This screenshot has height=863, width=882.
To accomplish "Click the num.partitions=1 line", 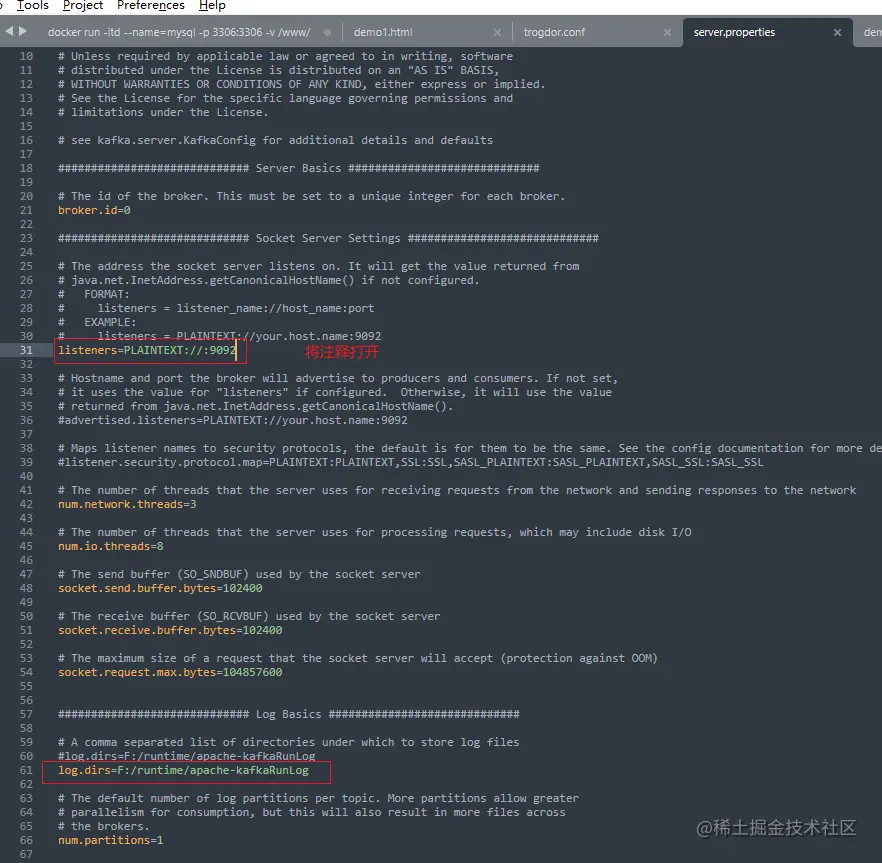I will [110, 840].
